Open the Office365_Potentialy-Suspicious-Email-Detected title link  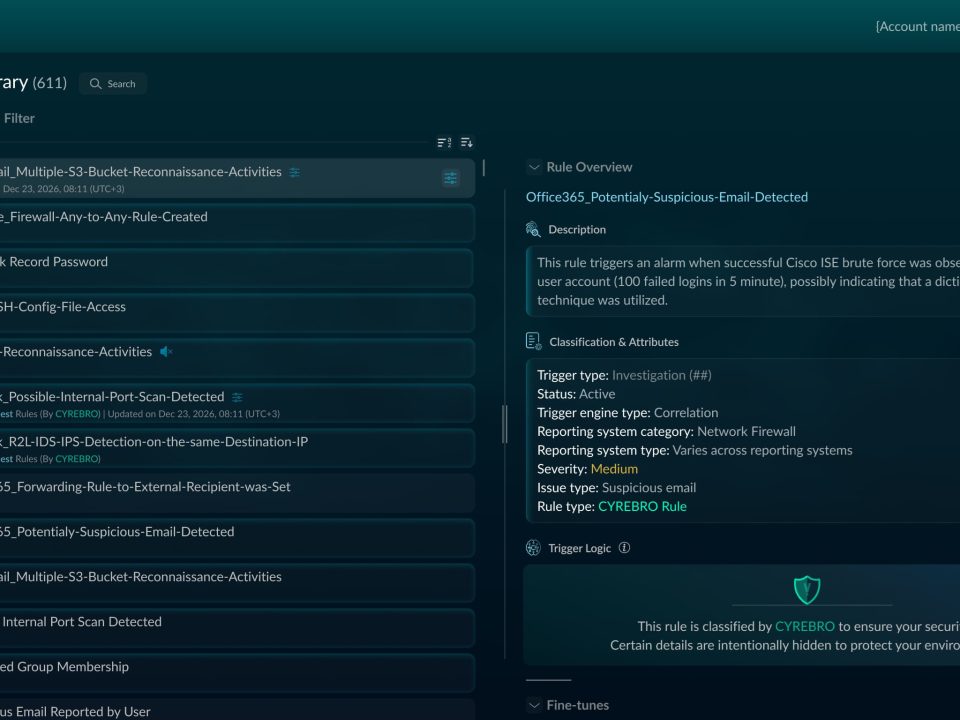(x=666, y=197)
